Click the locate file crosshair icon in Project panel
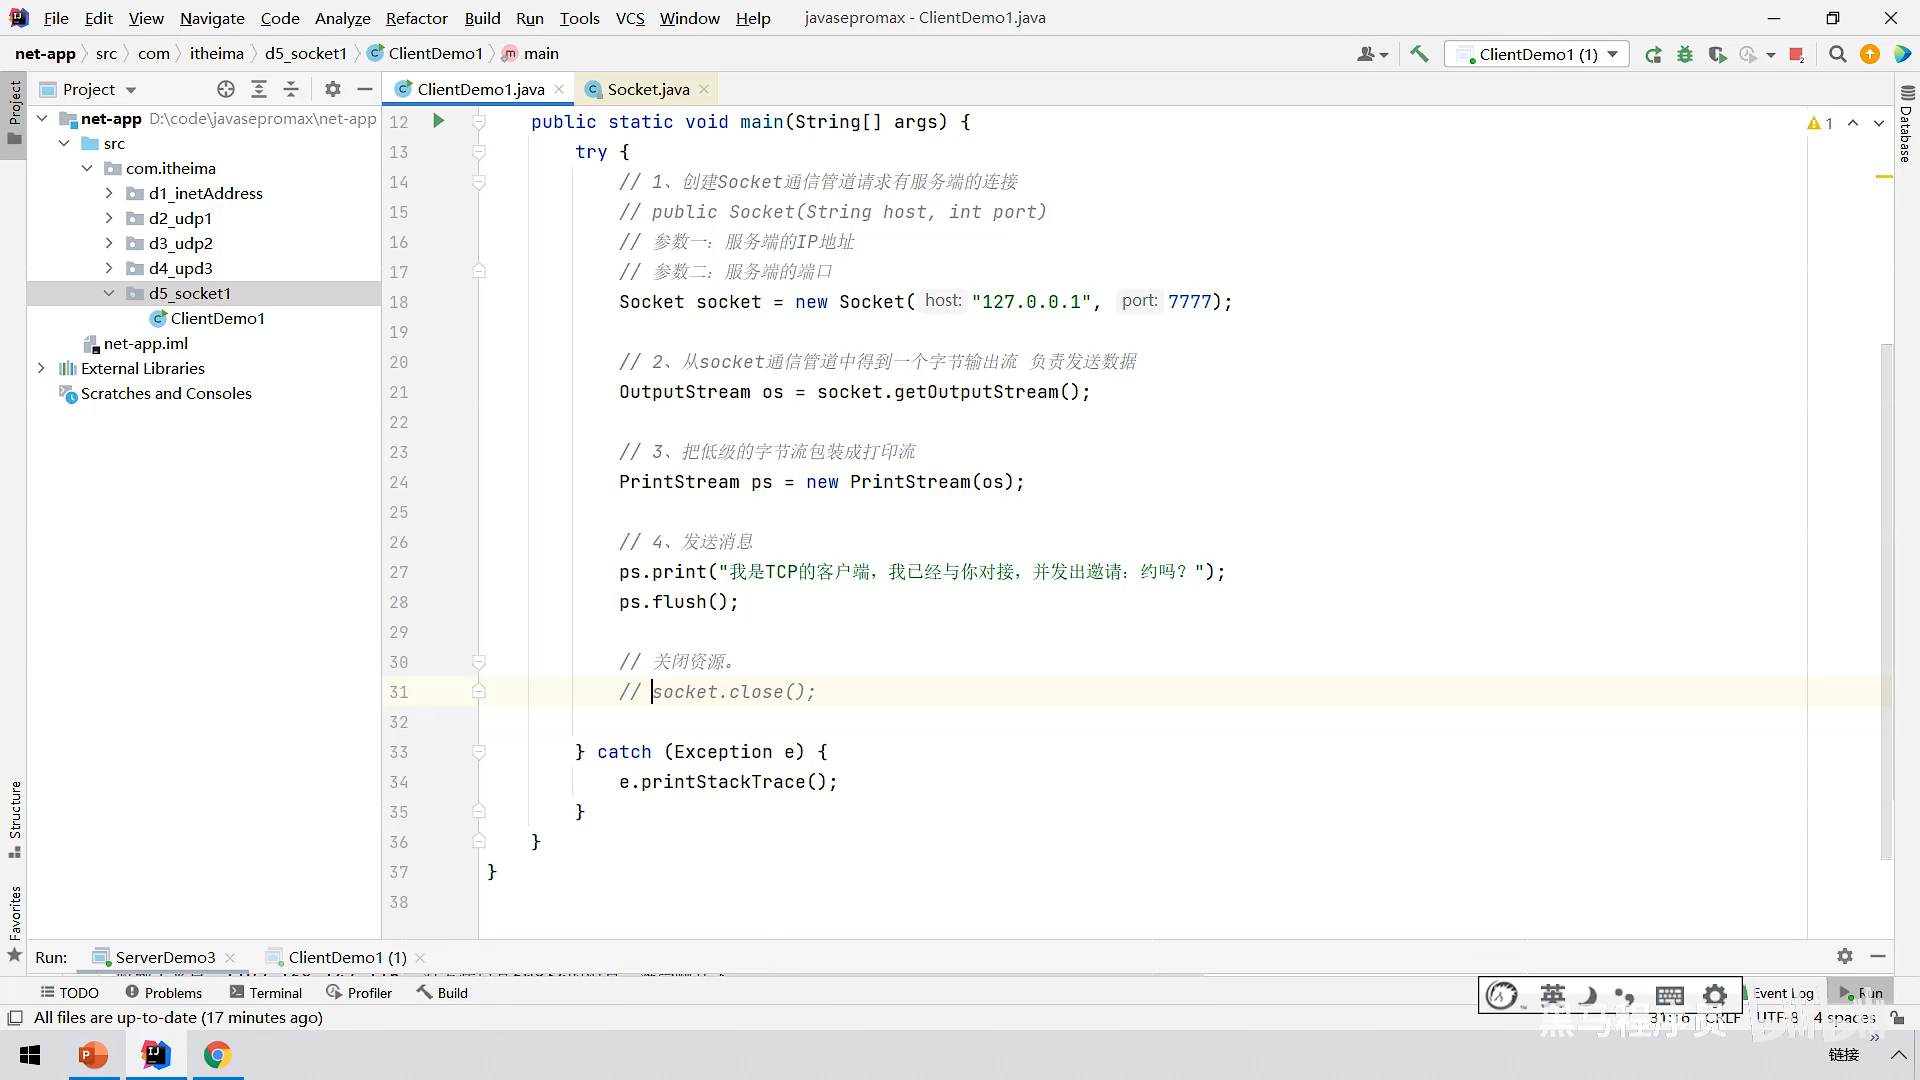This screenshot has height=1080, width=1920. coord(226,89)
